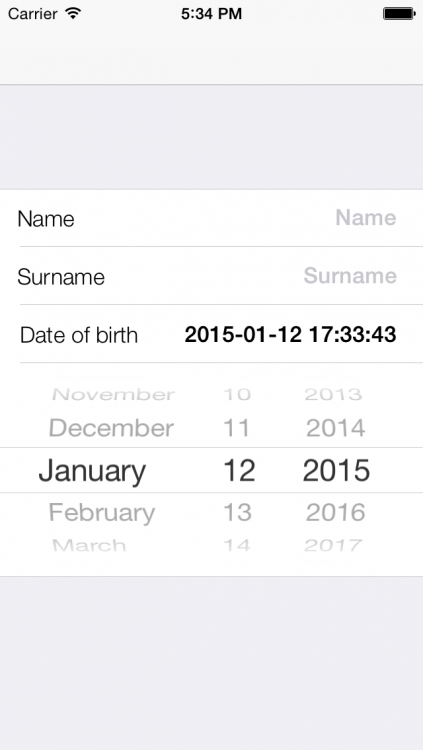Choose February in the month wheel

coord(102,513)
